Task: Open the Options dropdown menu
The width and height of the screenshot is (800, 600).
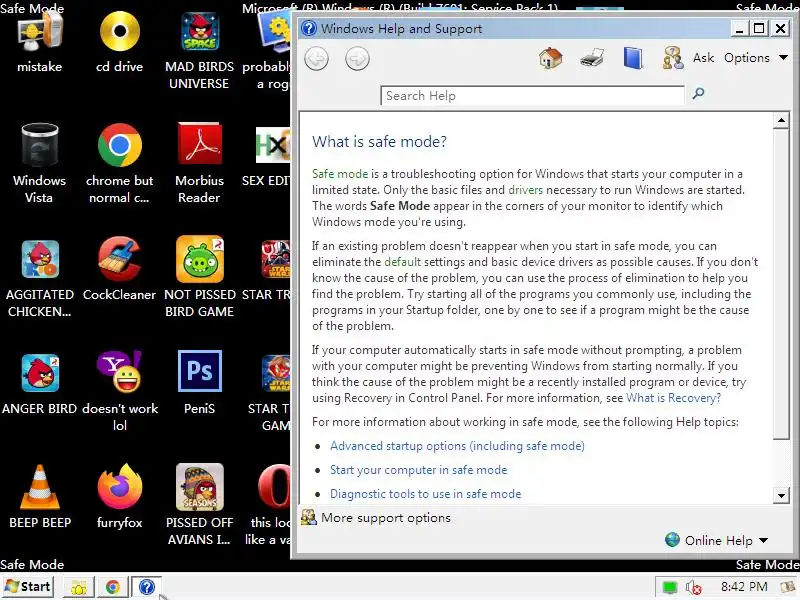Action: pos(756,58)
